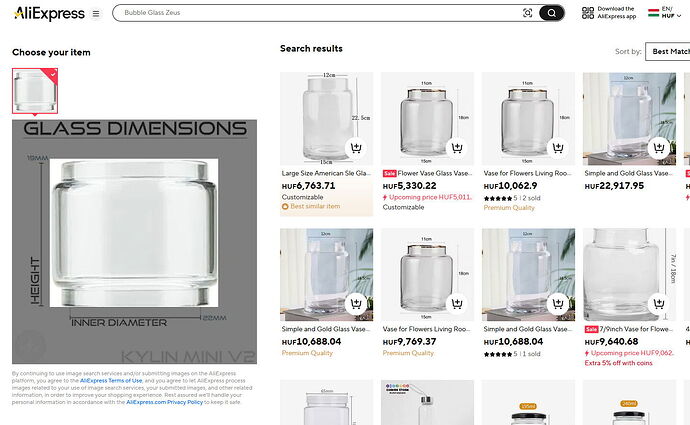Open the hamburger categories menu
Image resolution: width=690 pixels, height=425 pixels.
[95, 13]
